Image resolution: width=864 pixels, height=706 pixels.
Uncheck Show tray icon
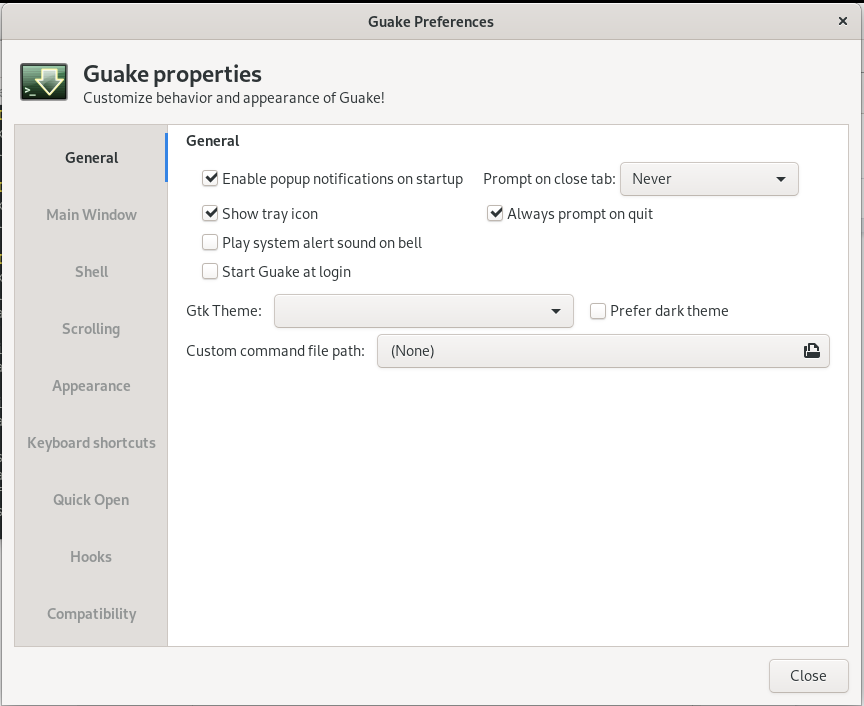[211, 213]
